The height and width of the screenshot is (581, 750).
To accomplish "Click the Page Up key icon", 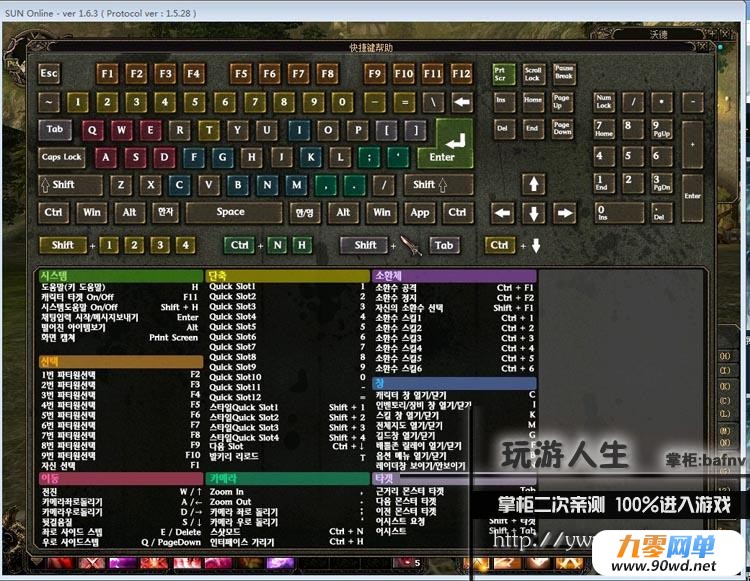I will (562, 102).
